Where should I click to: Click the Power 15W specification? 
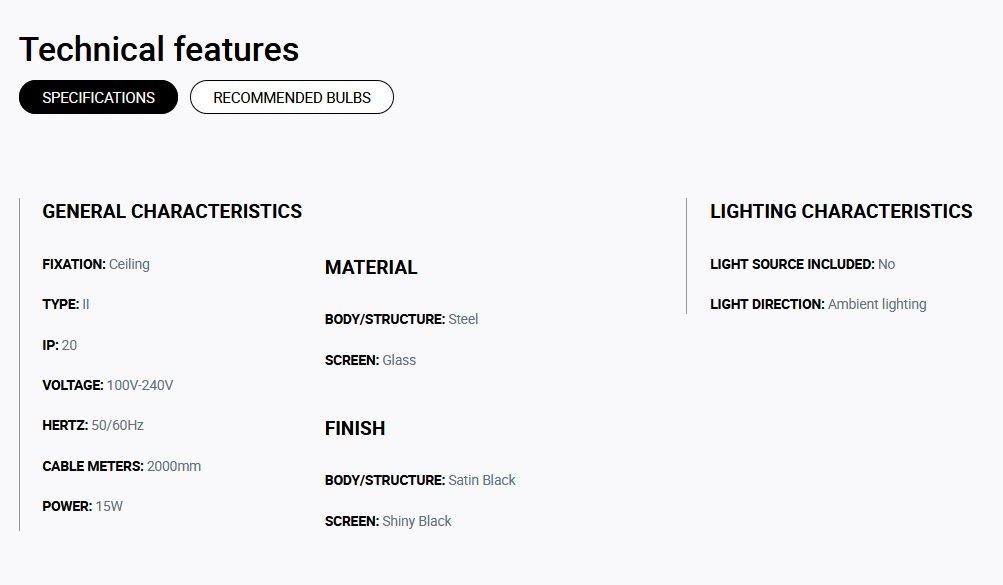click(83, 506)
